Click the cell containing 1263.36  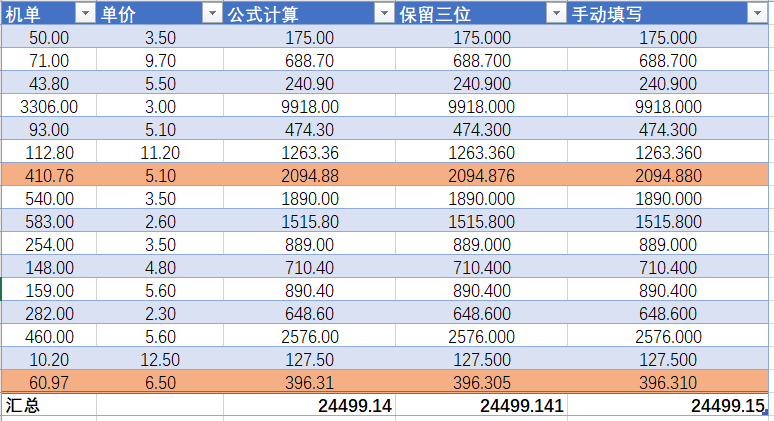tap(310, 153)
